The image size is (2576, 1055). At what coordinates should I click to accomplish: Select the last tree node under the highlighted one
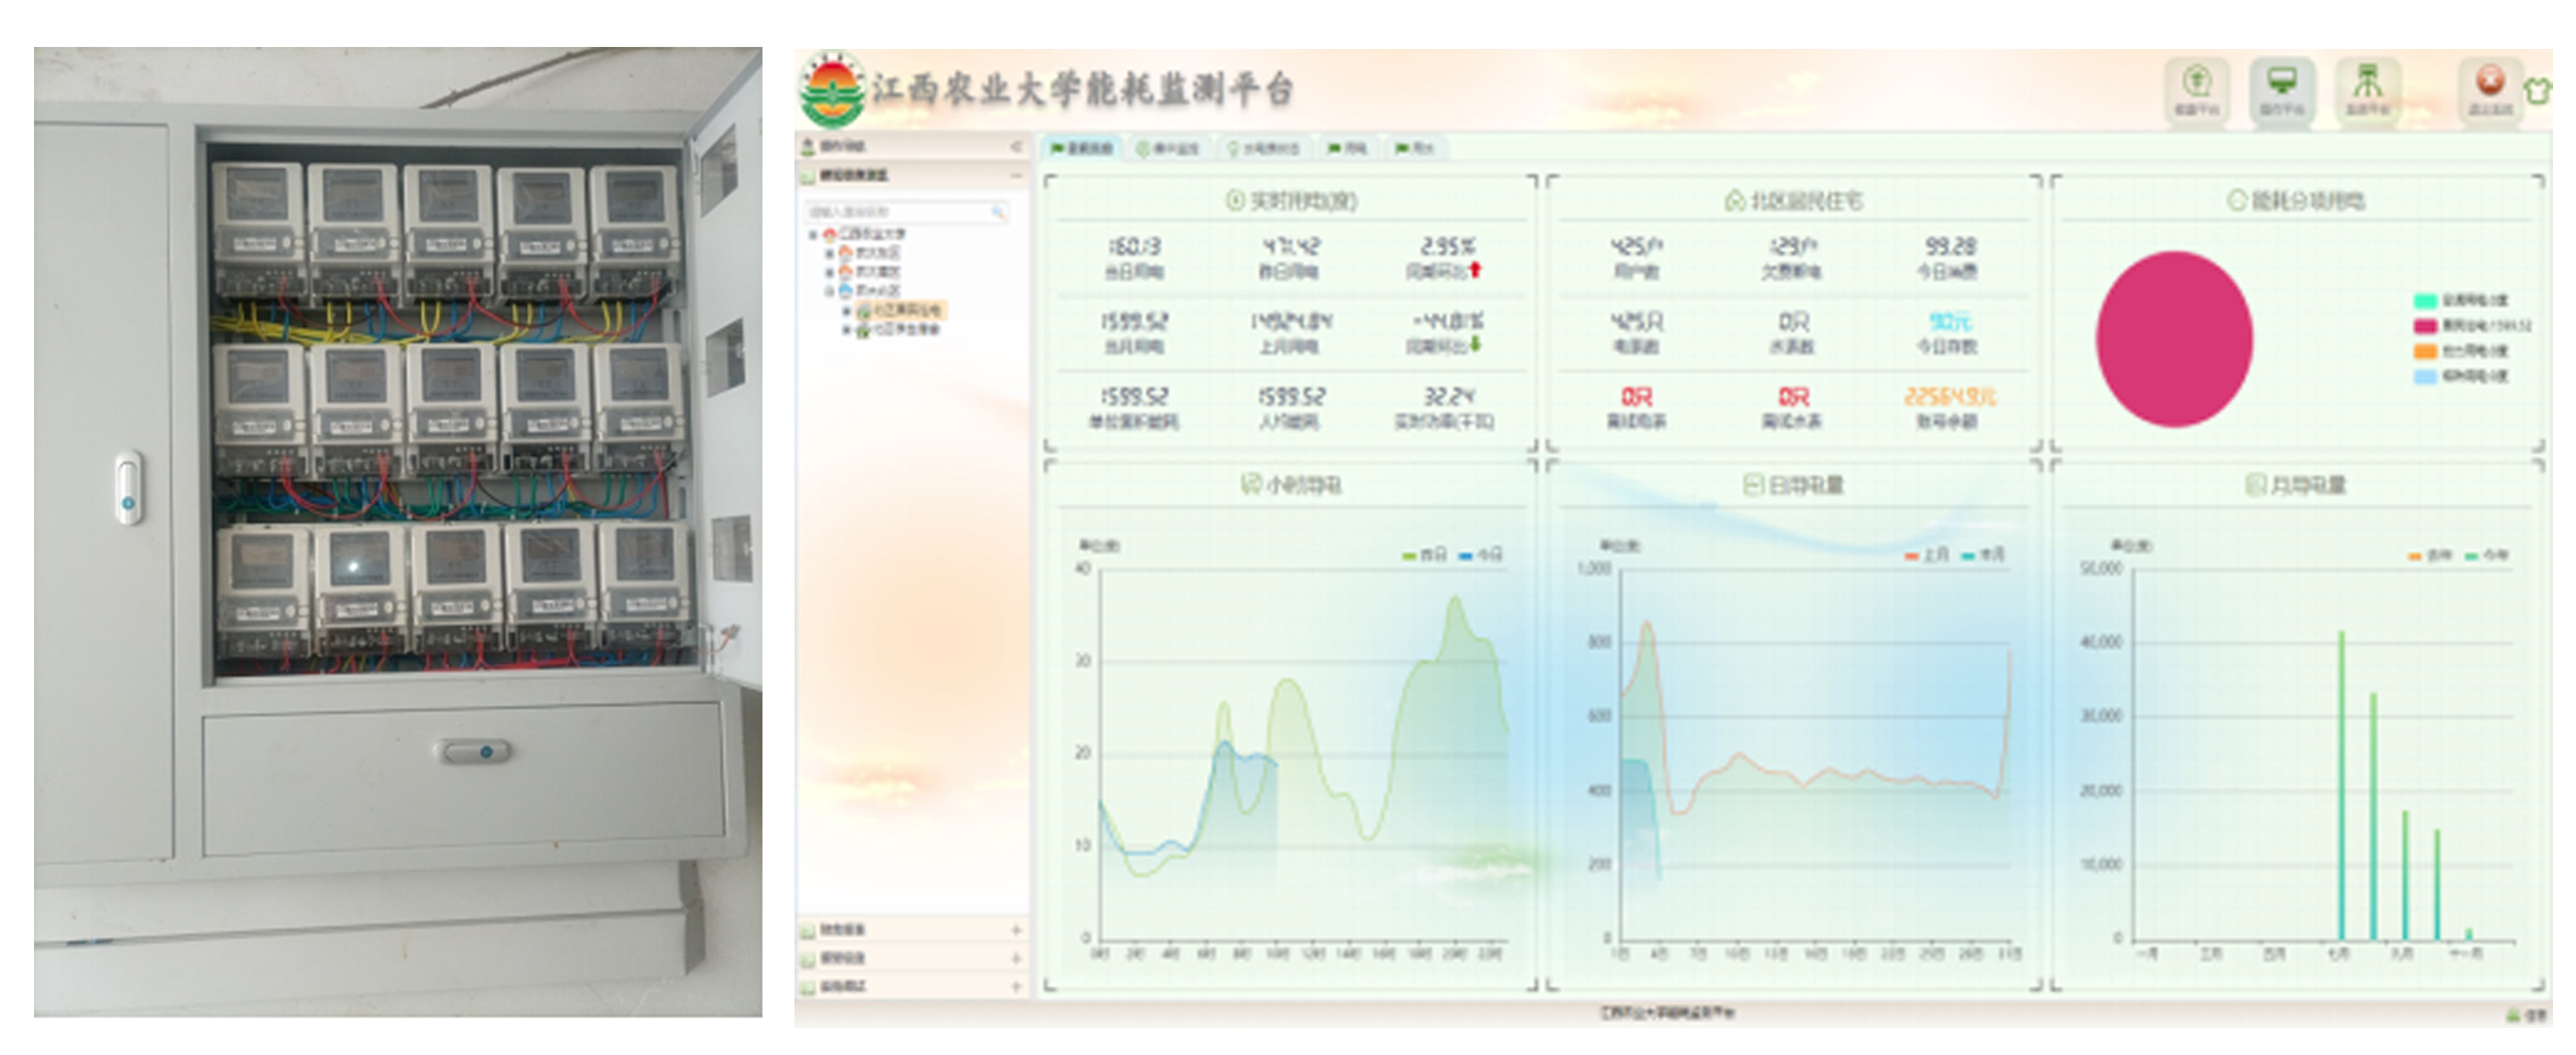pos(898,330)
